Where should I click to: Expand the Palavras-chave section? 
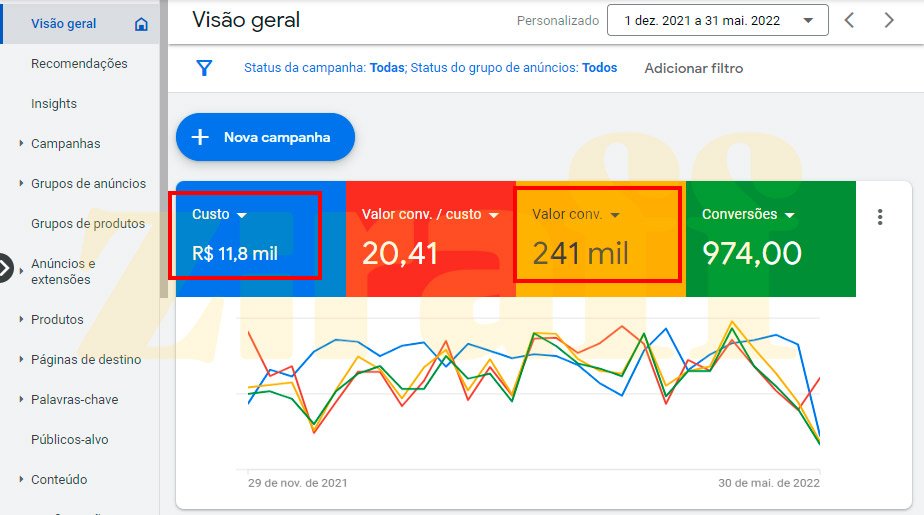click(x=21, y=400)
